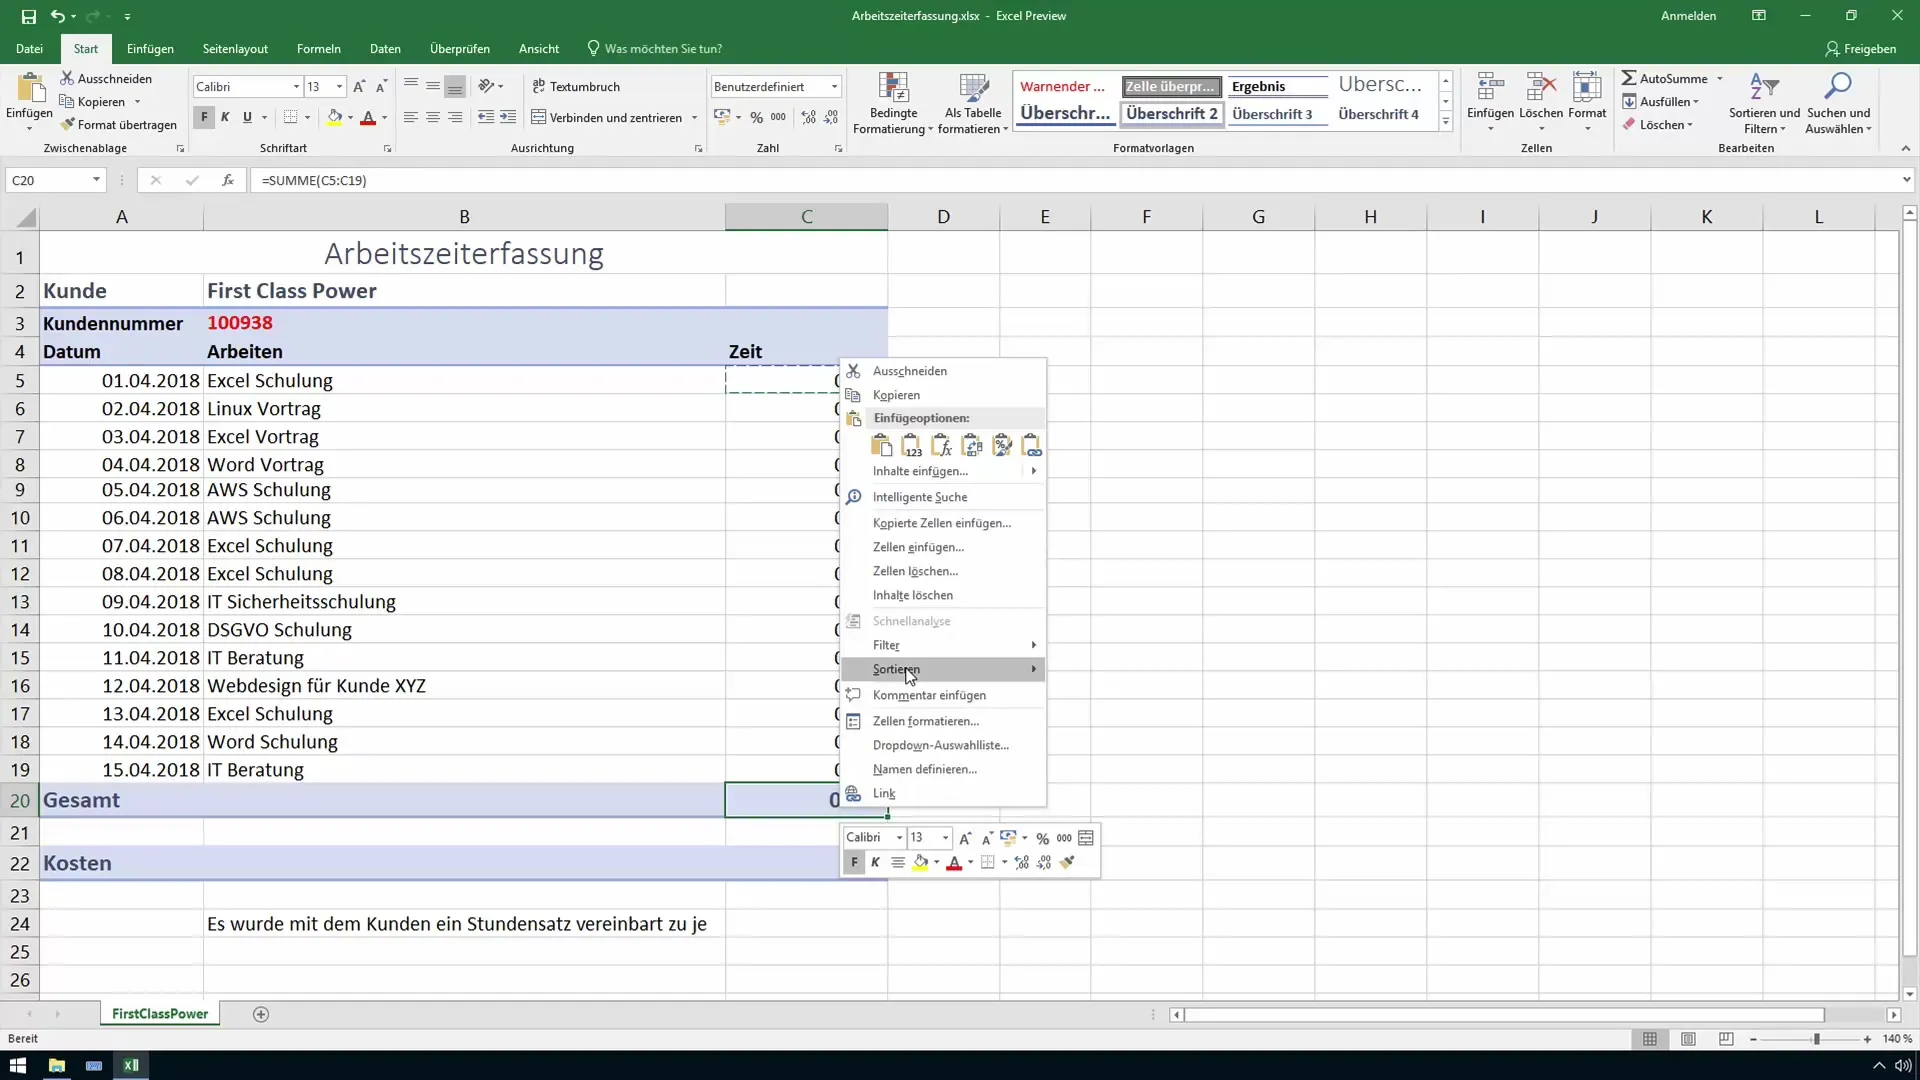The width and height of the screenshot is (1920, 1080).
Task: Choose Zellen formatieren... in the context menu
Action: coord(943,721)
